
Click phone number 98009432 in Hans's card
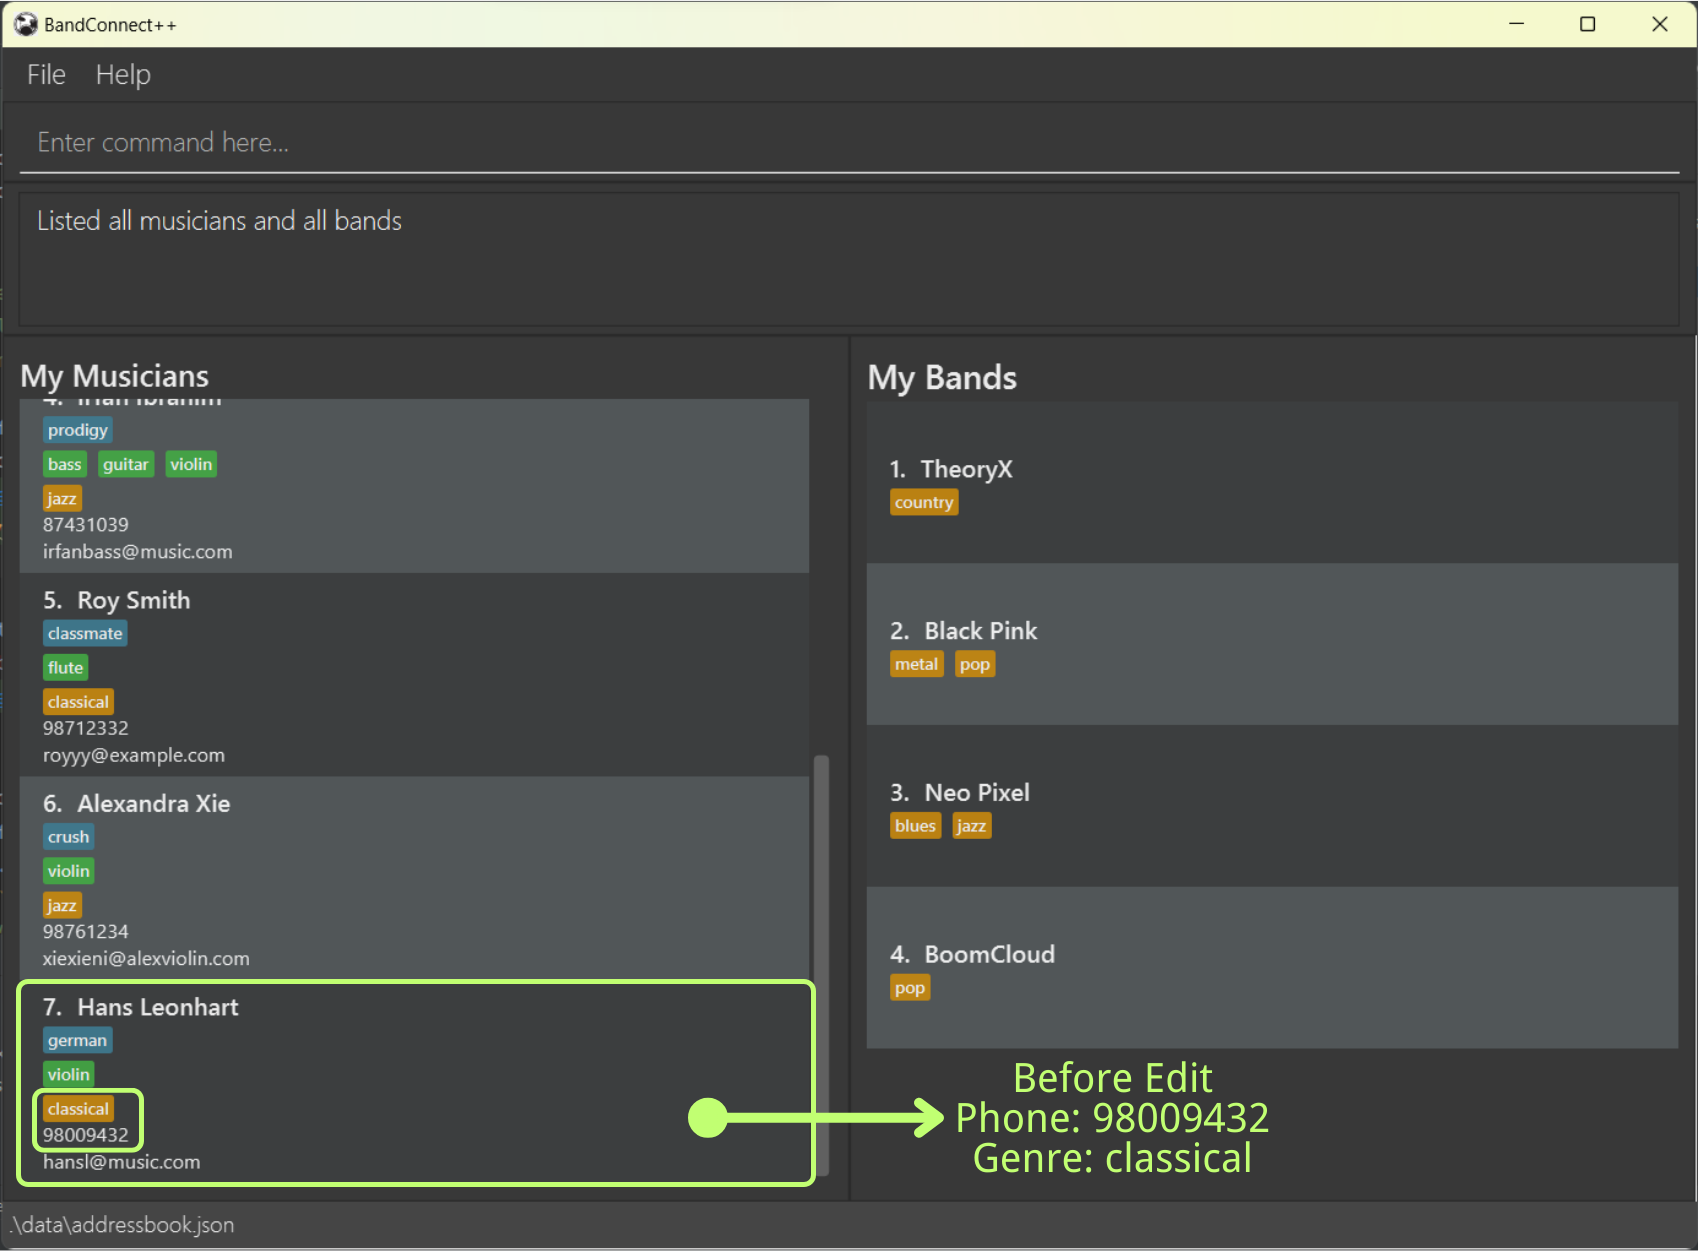click(86, 1135)
